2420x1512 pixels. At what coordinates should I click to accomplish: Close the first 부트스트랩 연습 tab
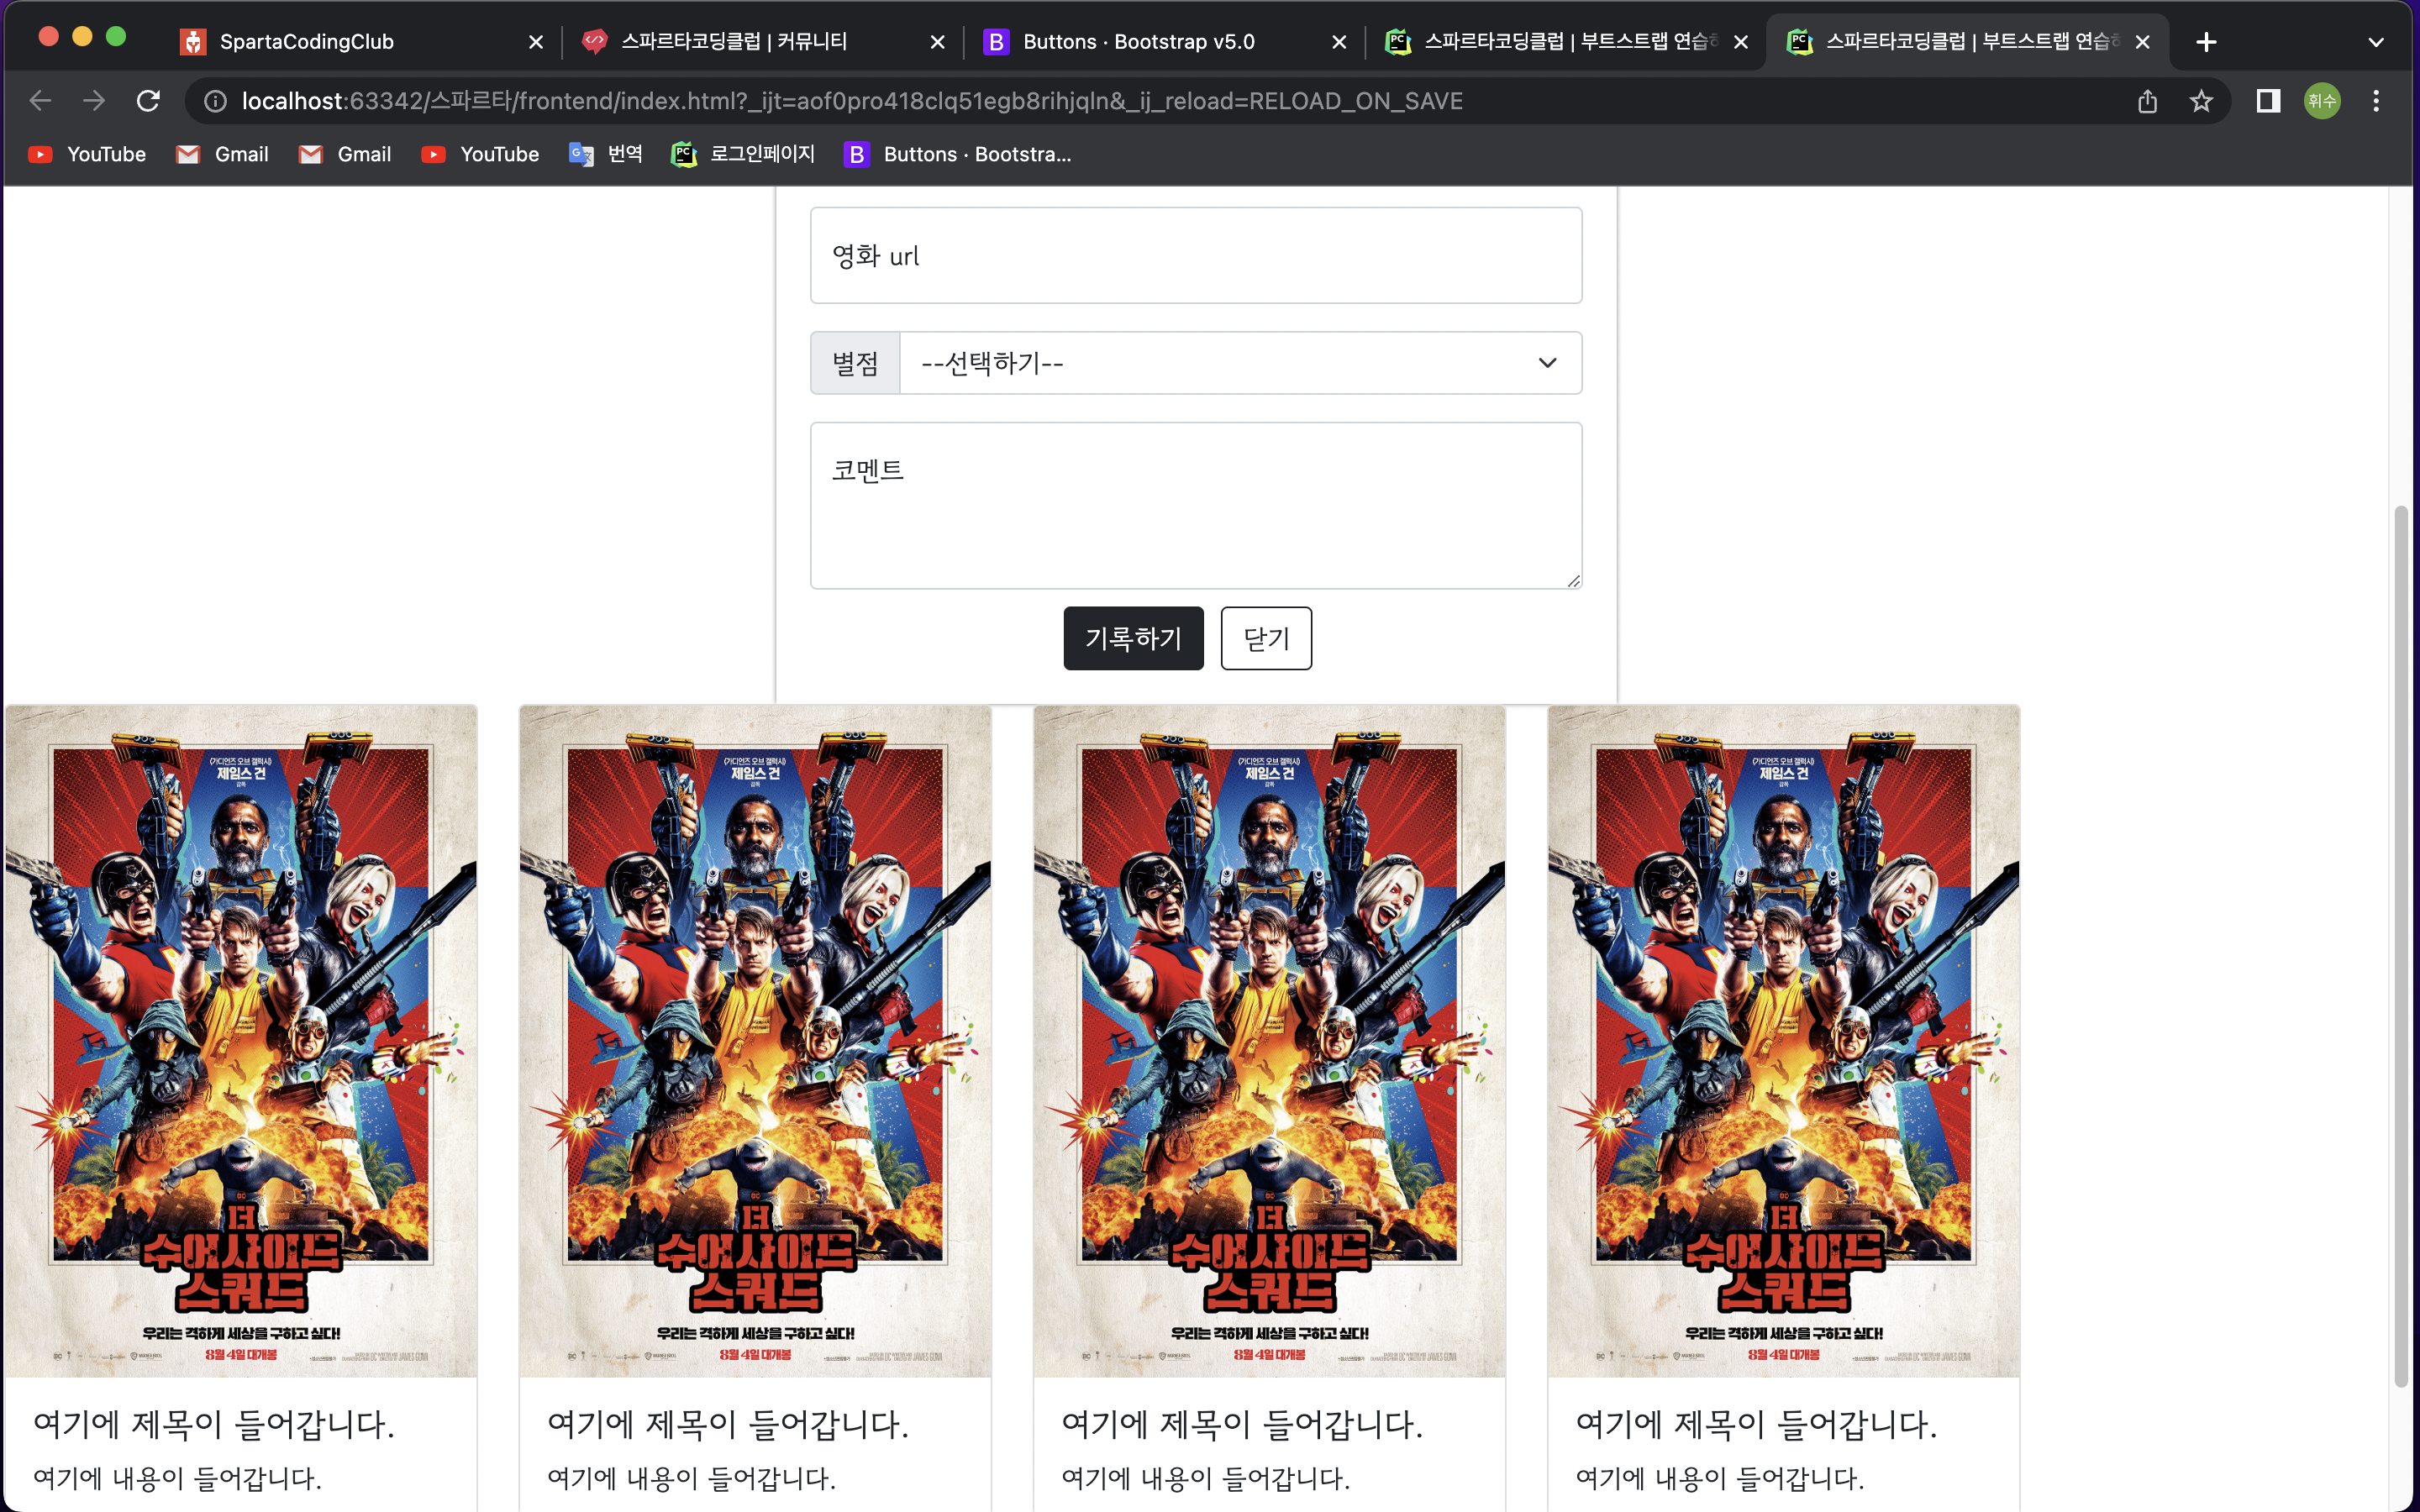tap(1741, 42)
